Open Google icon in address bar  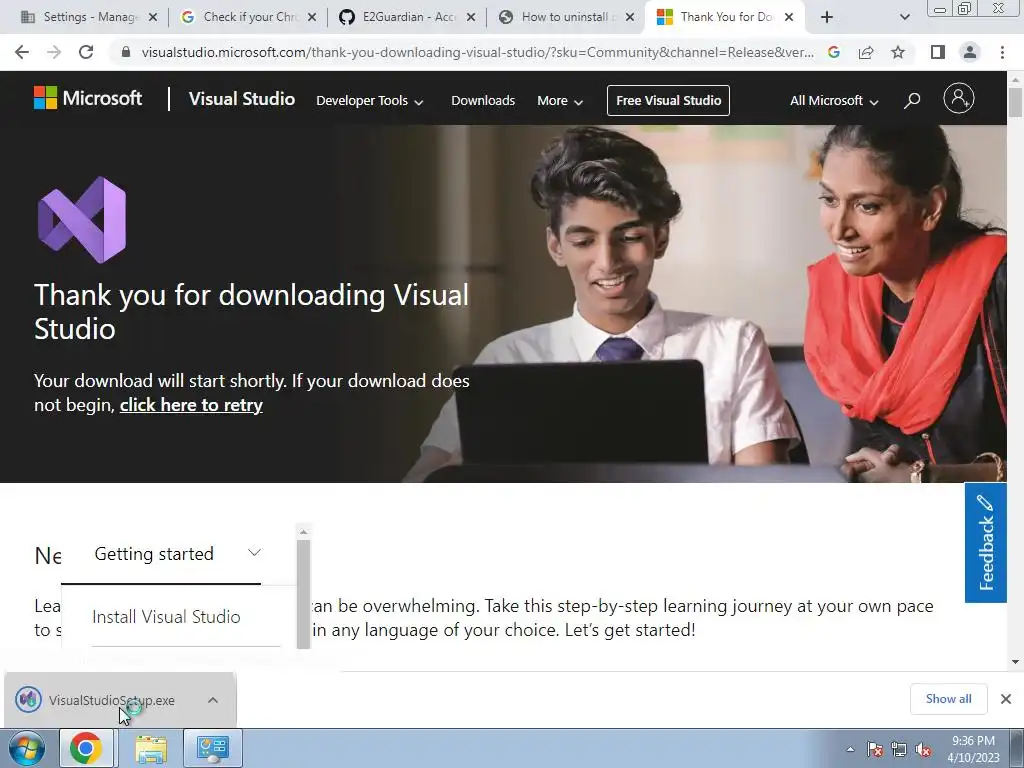click(x=833, y=52)
